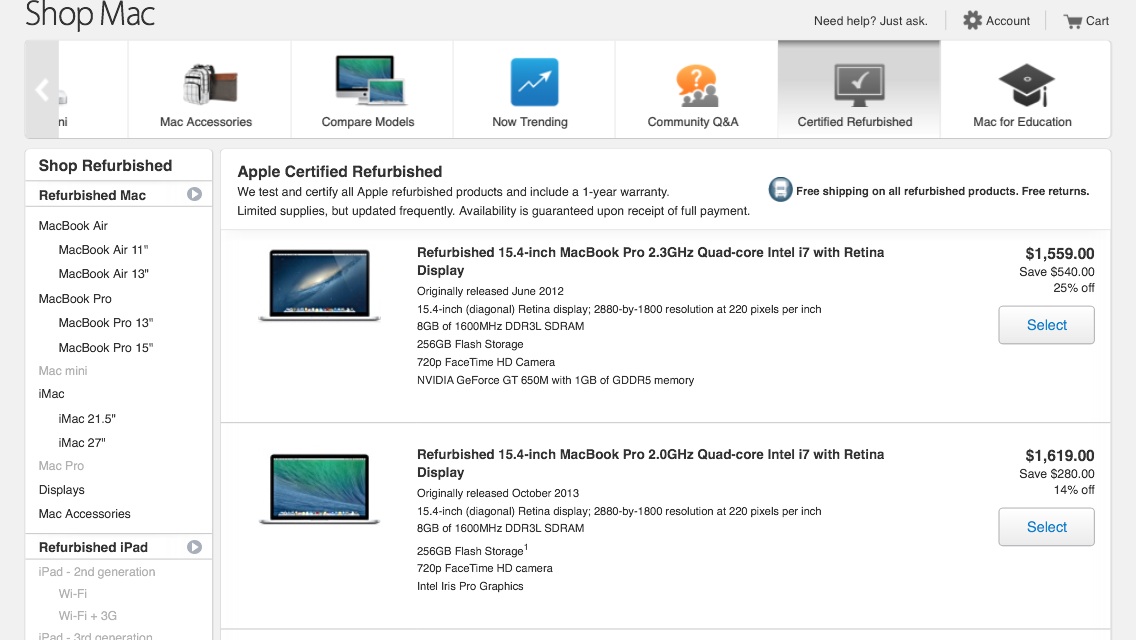Screen dimensions: 1136x640
Task: Click the Wi-Fi sidebar entry
Action: coord(72,593)
